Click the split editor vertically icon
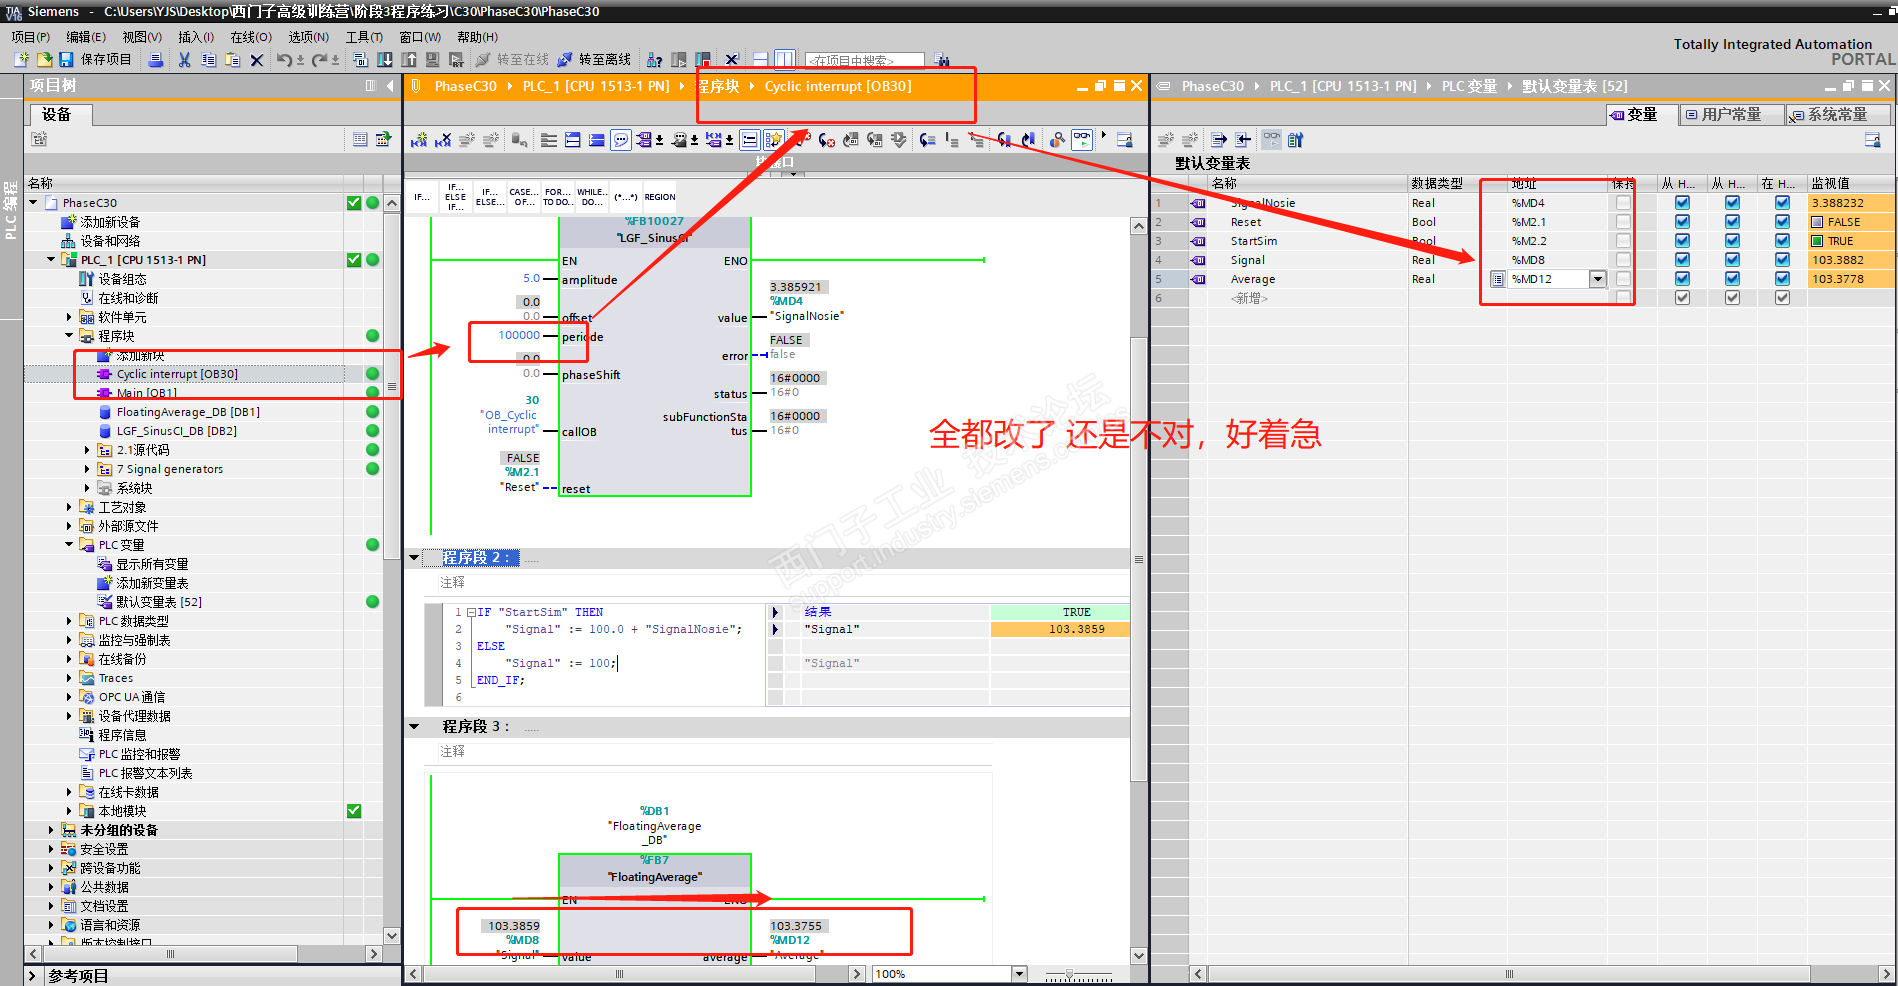1898x986 pixels. tap(785, 60)
